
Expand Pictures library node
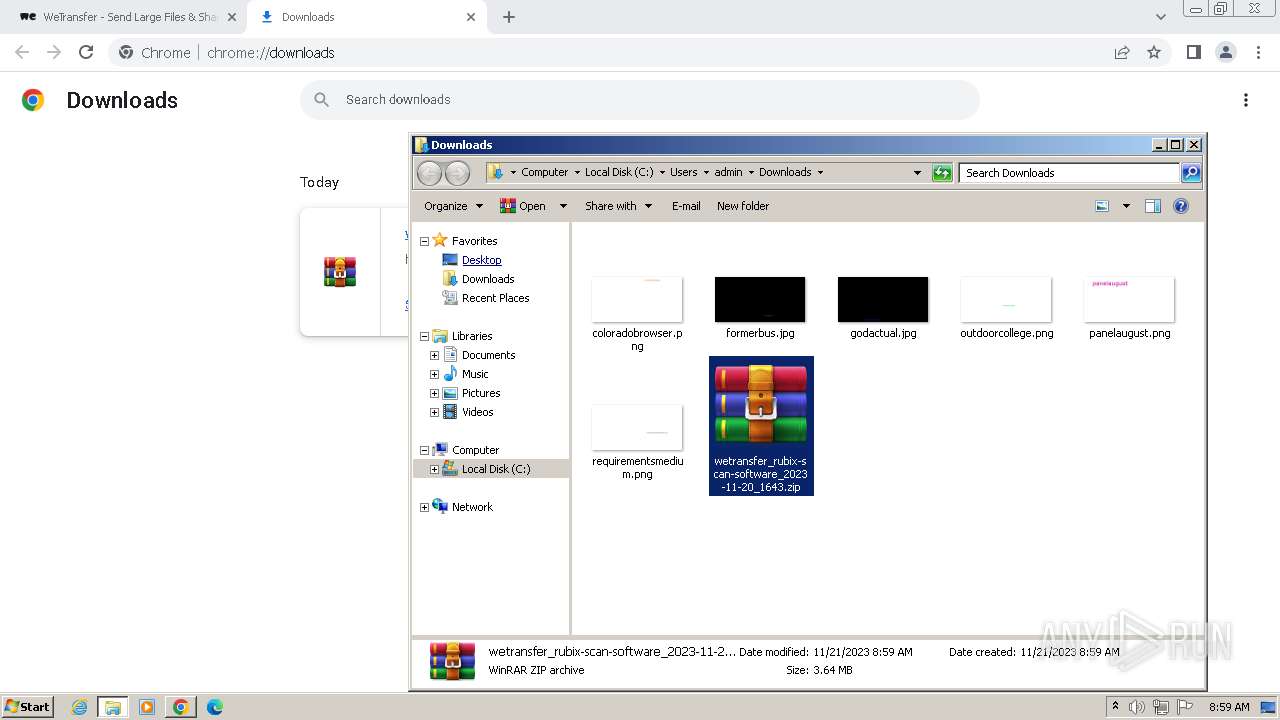click(434, 393)
